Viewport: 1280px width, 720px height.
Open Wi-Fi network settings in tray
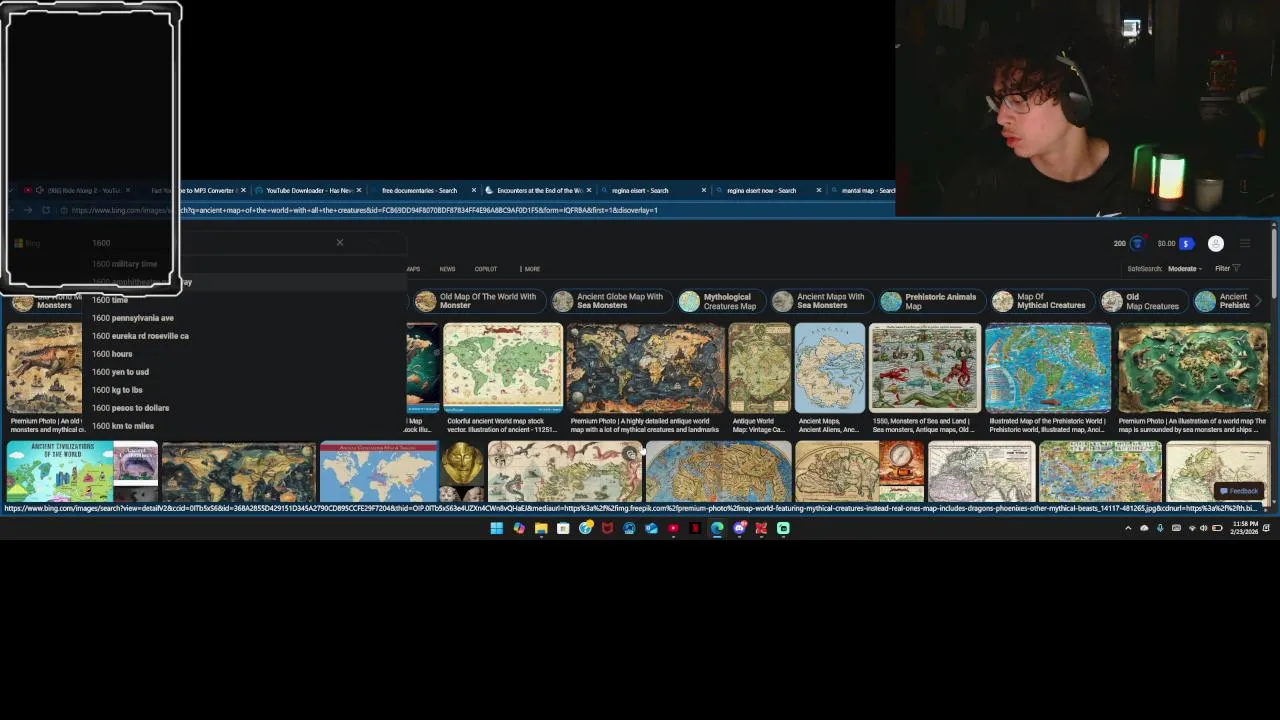click(1191, 528)
